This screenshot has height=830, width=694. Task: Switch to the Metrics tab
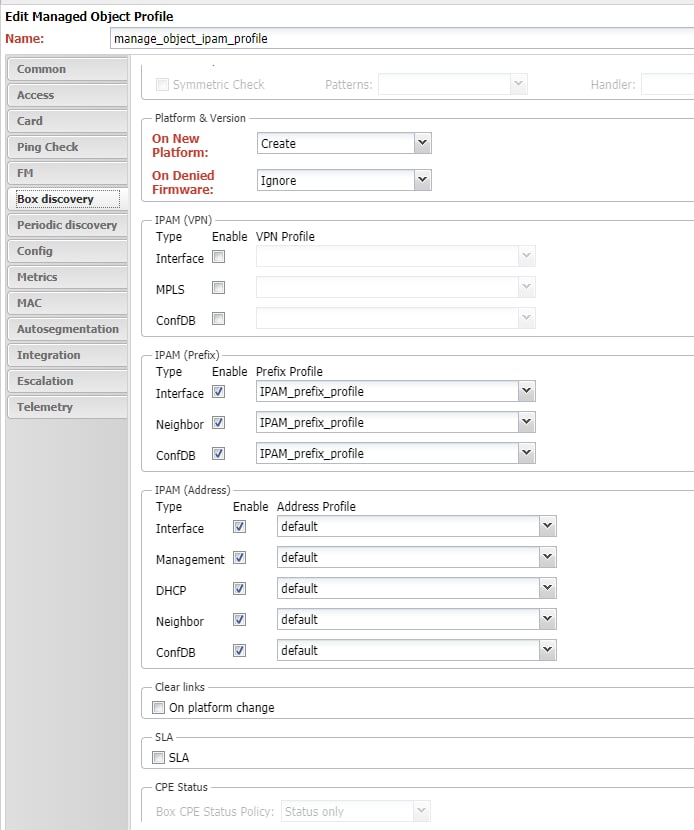click(67, 277)
